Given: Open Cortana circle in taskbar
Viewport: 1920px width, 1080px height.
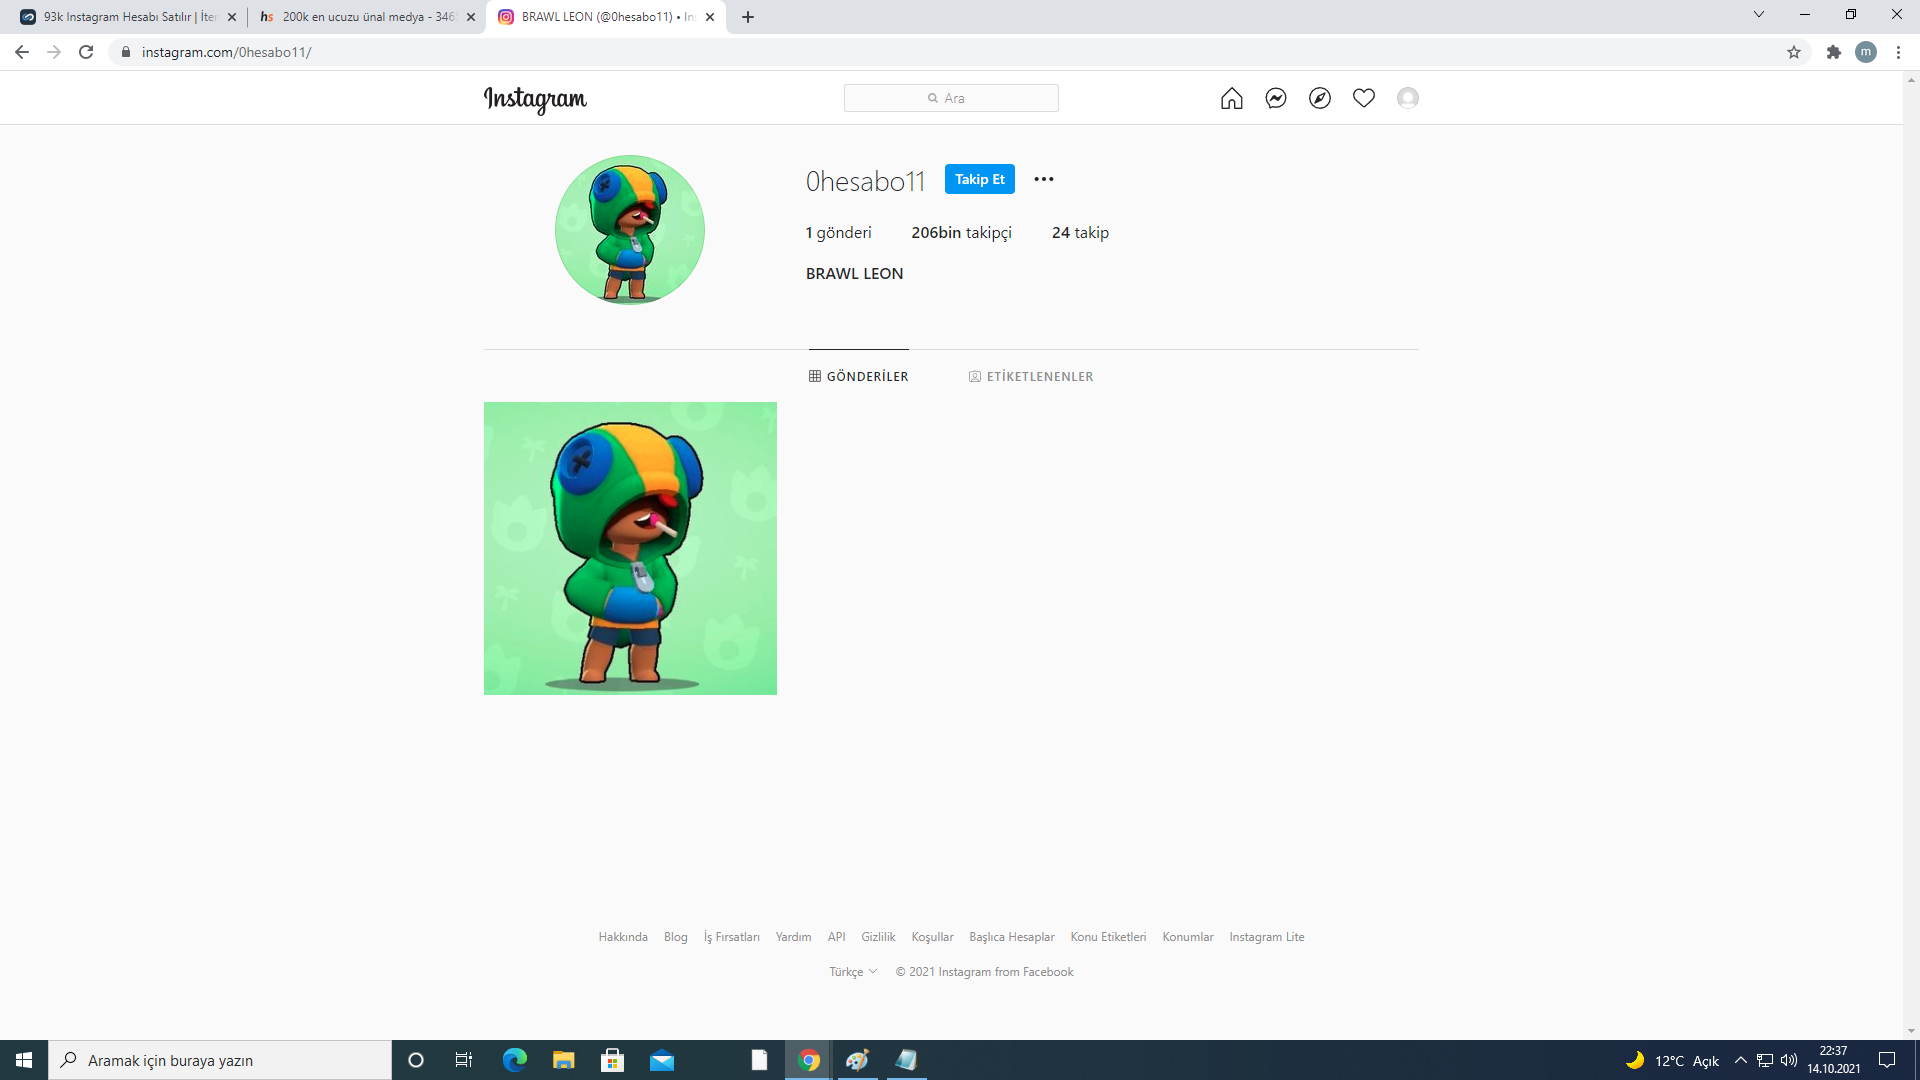Looking at the screenshot, I should click(x=416, y=1060).
